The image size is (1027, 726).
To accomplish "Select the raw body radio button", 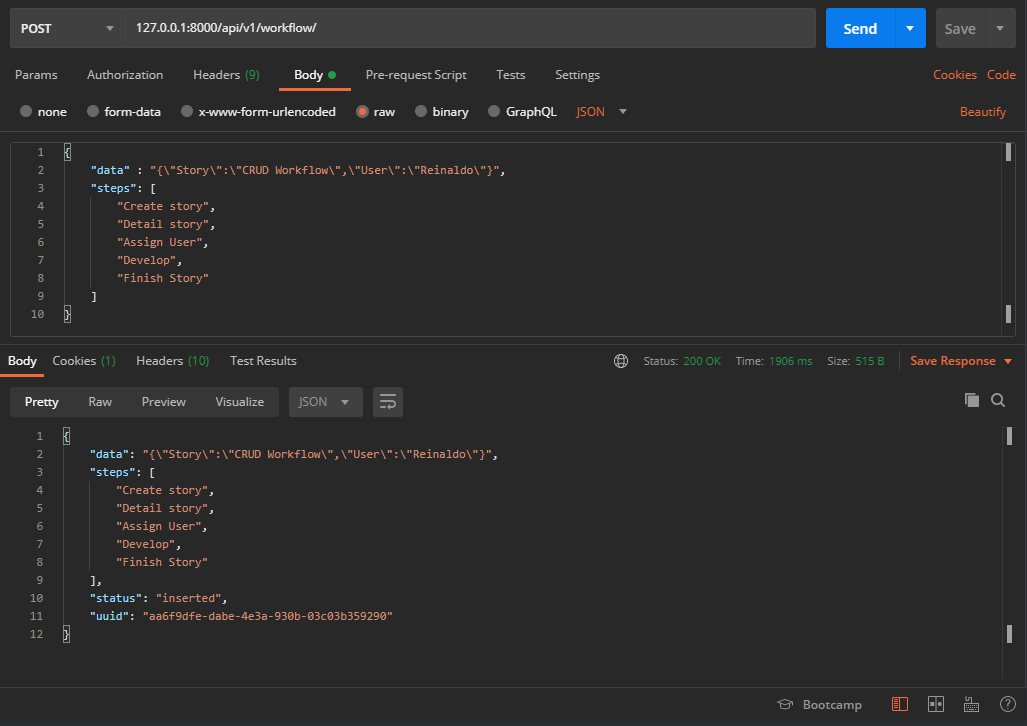I will (362, 111).
